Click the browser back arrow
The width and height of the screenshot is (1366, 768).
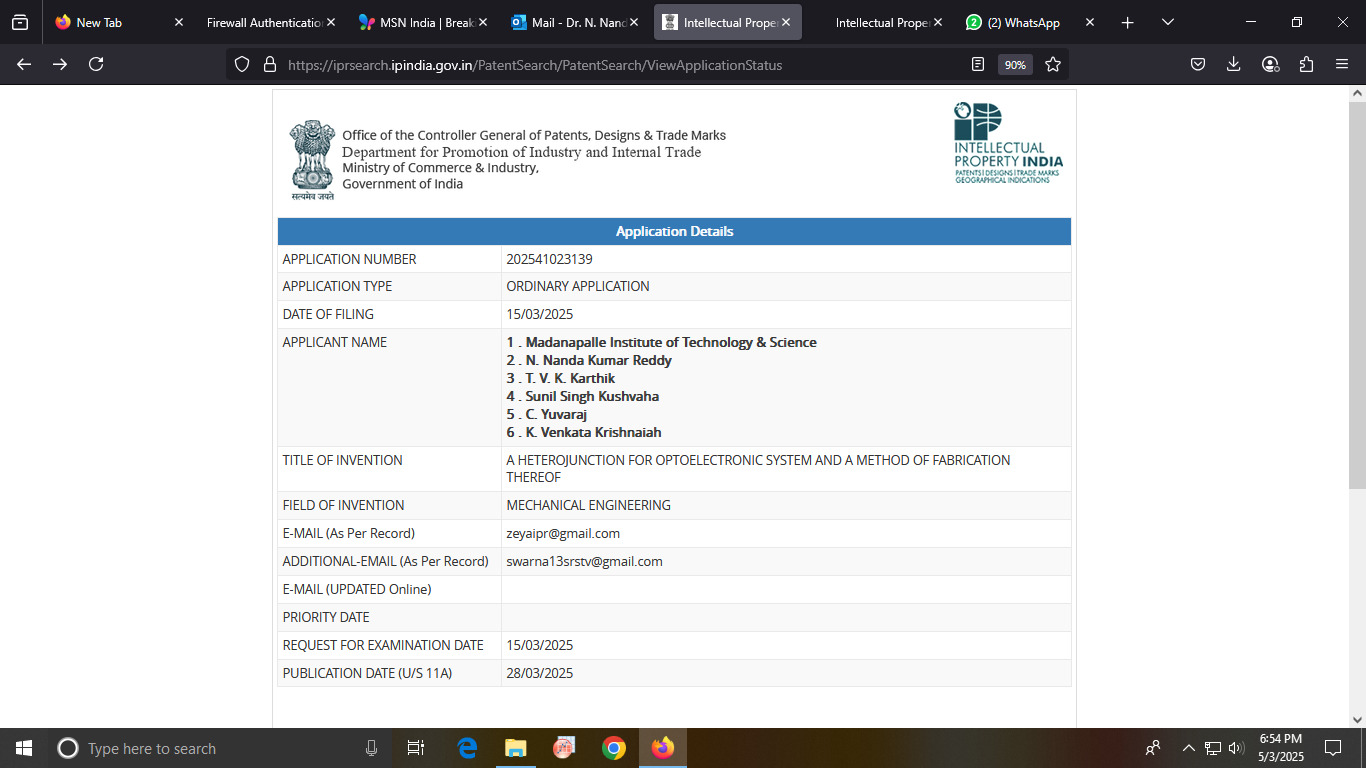(24, 64)
